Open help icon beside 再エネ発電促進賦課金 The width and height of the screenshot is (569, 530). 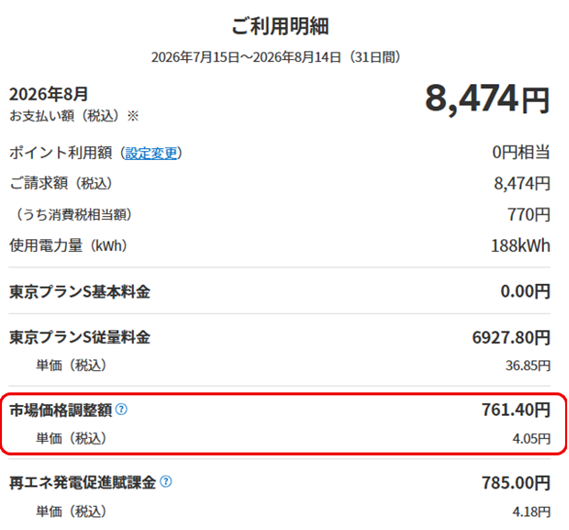pos(166,482)
